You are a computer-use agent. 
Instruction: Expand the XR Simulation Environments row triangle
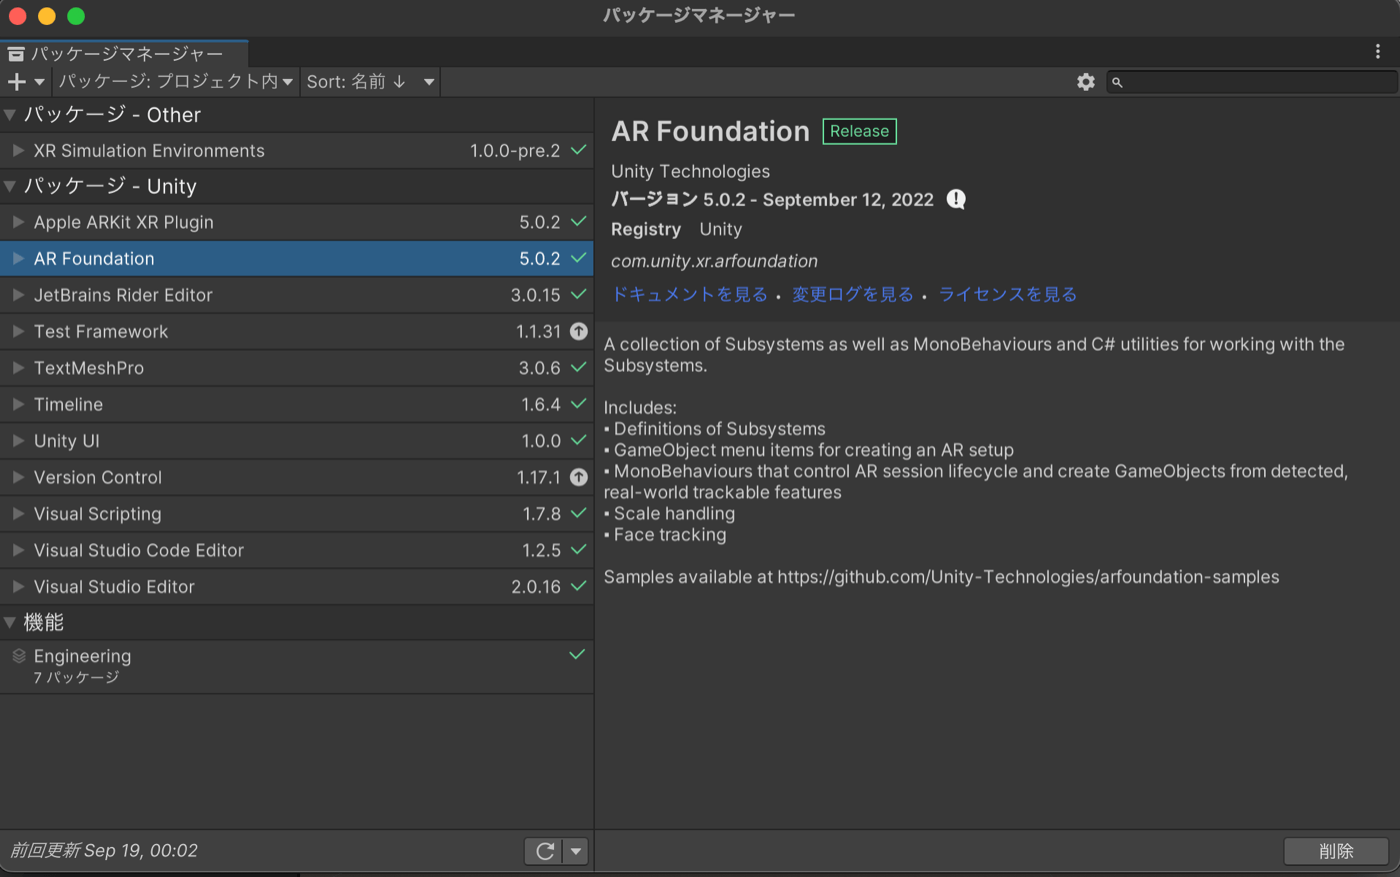[x=18, y=150]
